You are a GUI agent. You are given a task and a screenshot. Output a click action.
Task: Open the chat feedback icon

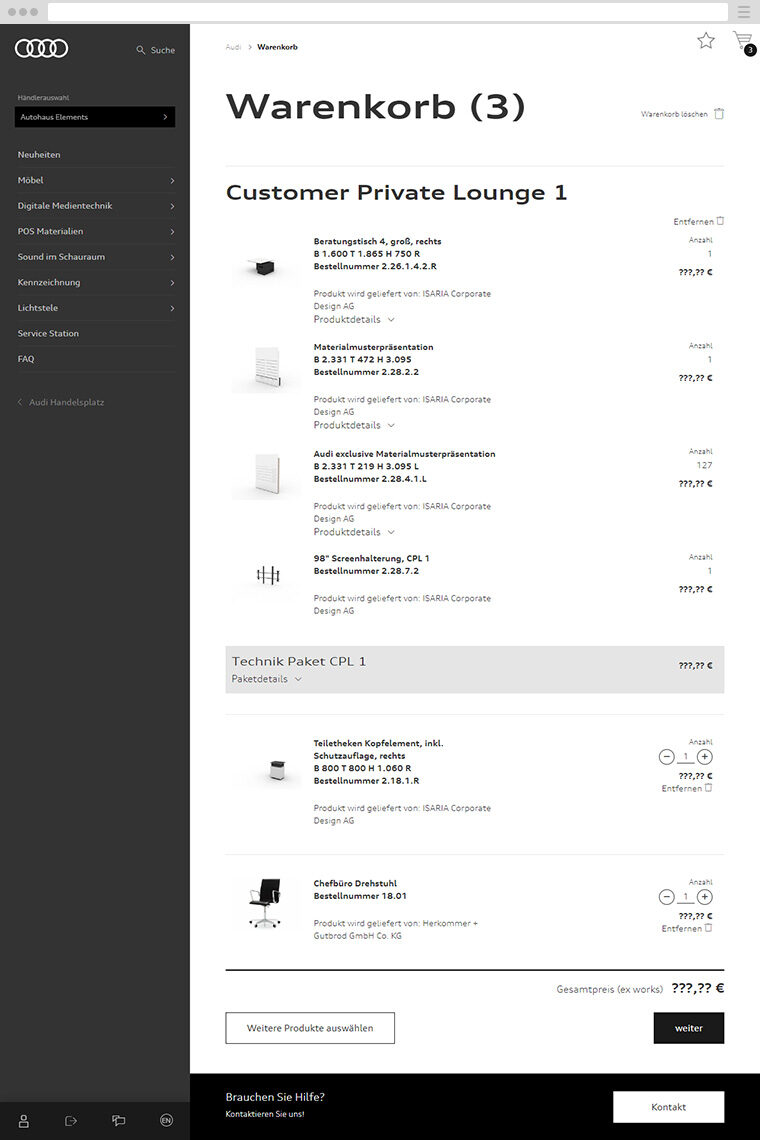[x=119, y=1120]
